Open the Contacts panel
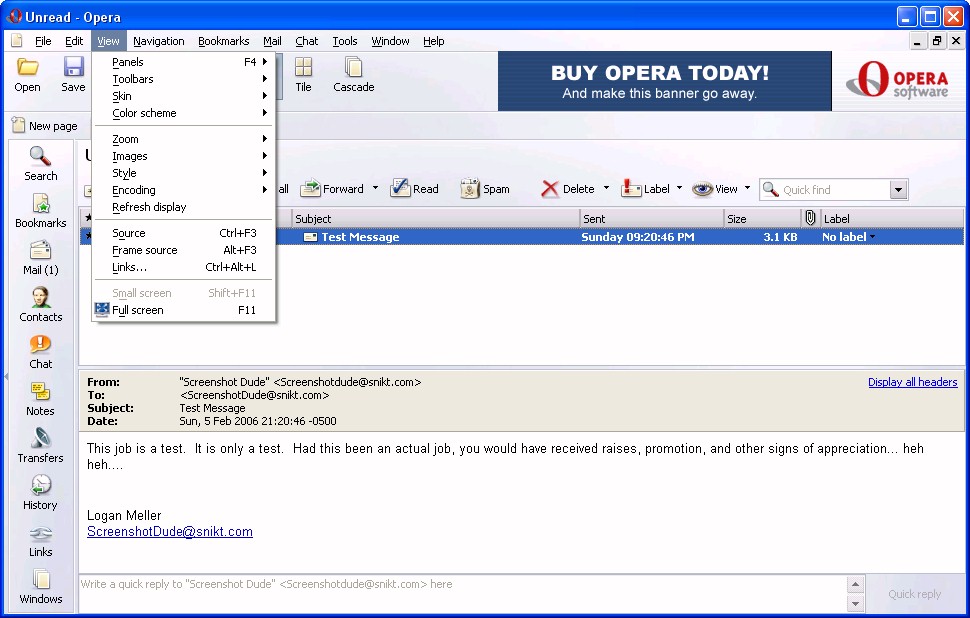This screenshot has height=618, width=970. coord(40,305)
